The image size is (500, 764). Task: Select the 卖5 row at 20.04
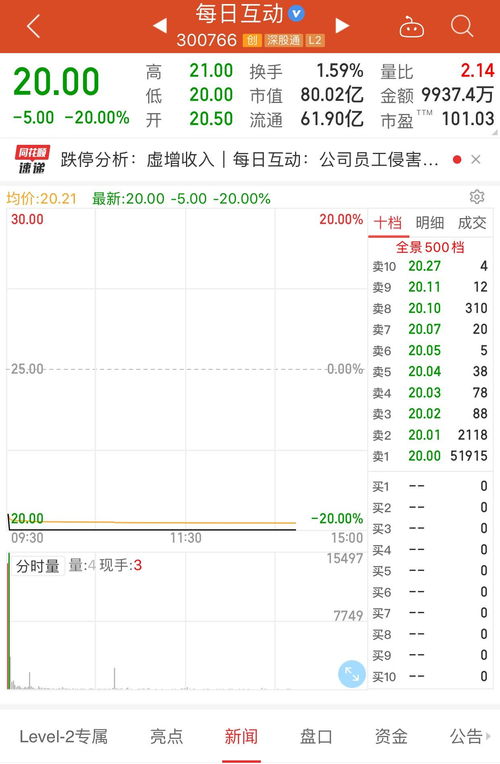pos(429,371)
